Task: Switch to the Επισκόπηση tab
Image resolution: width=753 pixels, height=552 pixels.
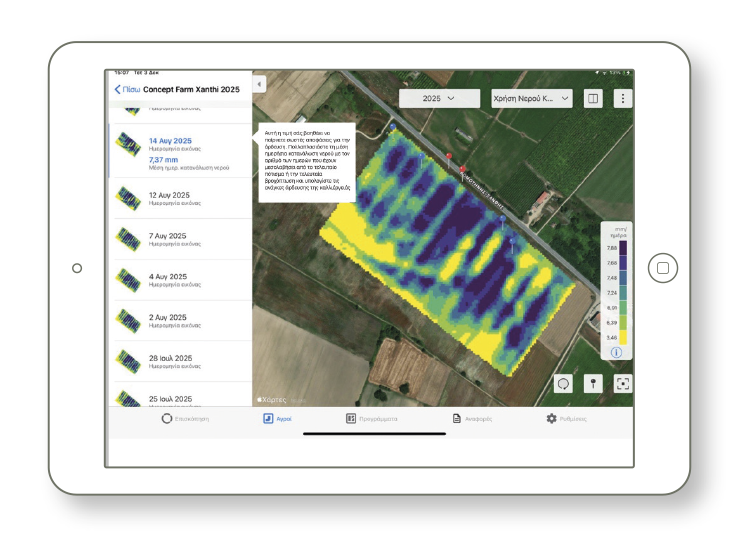Action: [x=186, y=419]
